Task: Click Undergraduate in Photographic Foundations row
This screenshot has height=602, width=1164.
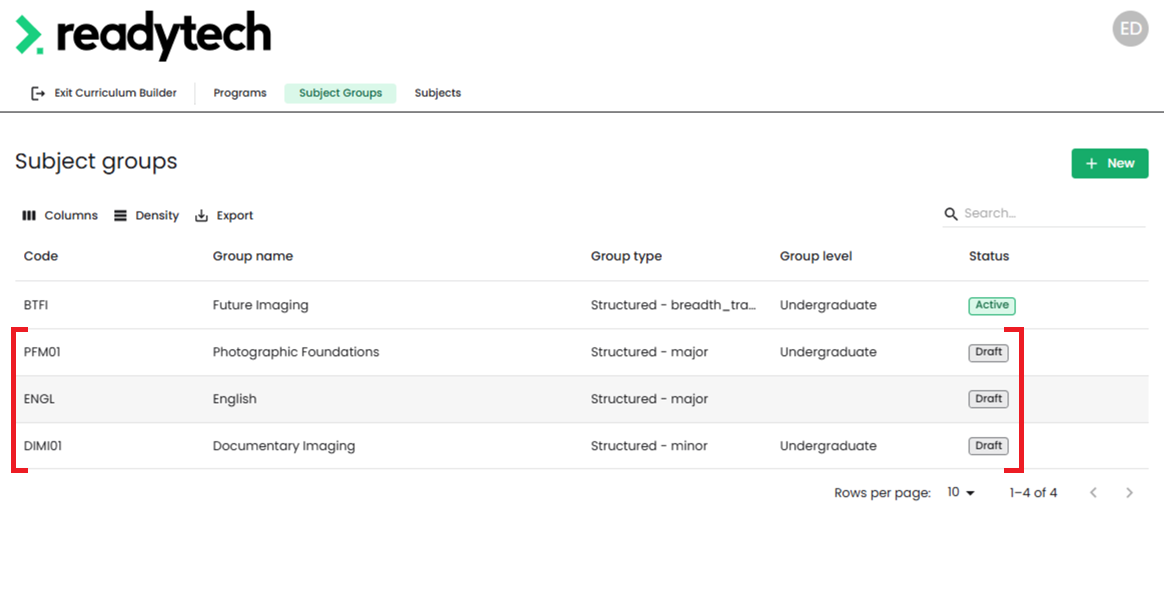Action: (x=828, y=352)
